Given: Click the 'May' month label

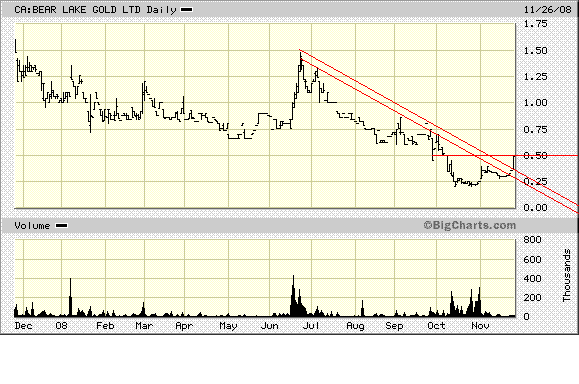Looking at the screenshot, I should (x=228, y=326).
